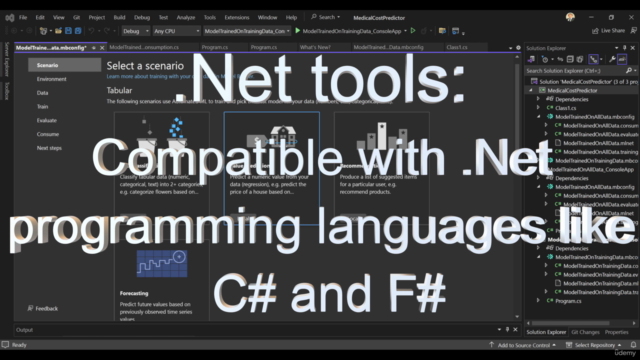This screenshot has height=360, width=640.
Task: Click Pending Changes Filter clock icon
Action: pyautogui.click(x=545, y=60)
